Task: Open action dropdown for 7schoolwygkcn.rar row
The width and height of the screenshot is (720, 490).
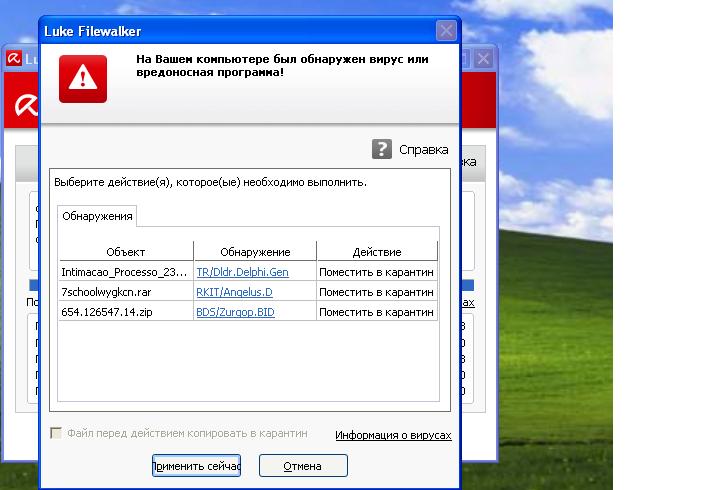Action: coord(377,292)
